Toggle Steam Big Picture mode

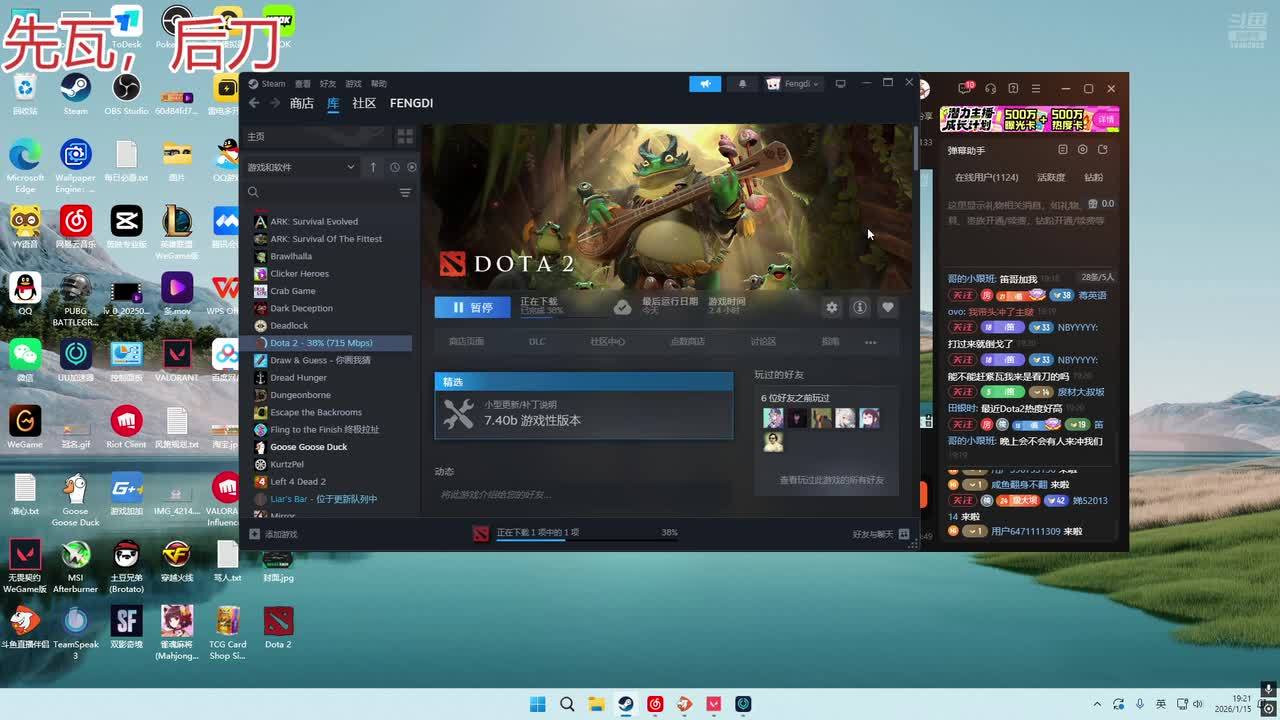840,84
